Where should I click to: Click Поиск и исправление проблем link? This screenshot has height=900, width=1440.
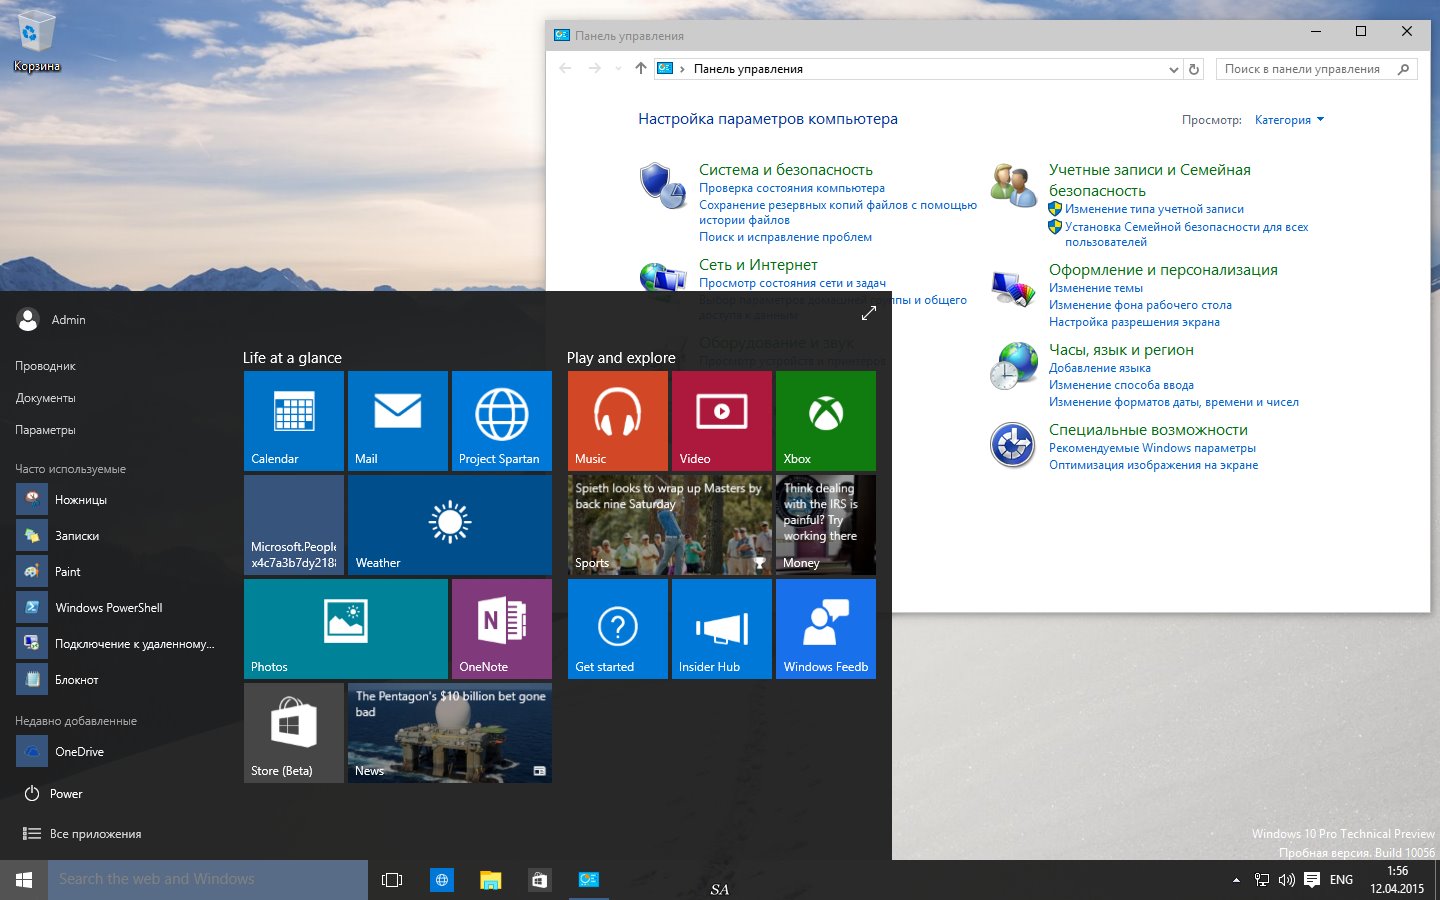click(785, 237)
